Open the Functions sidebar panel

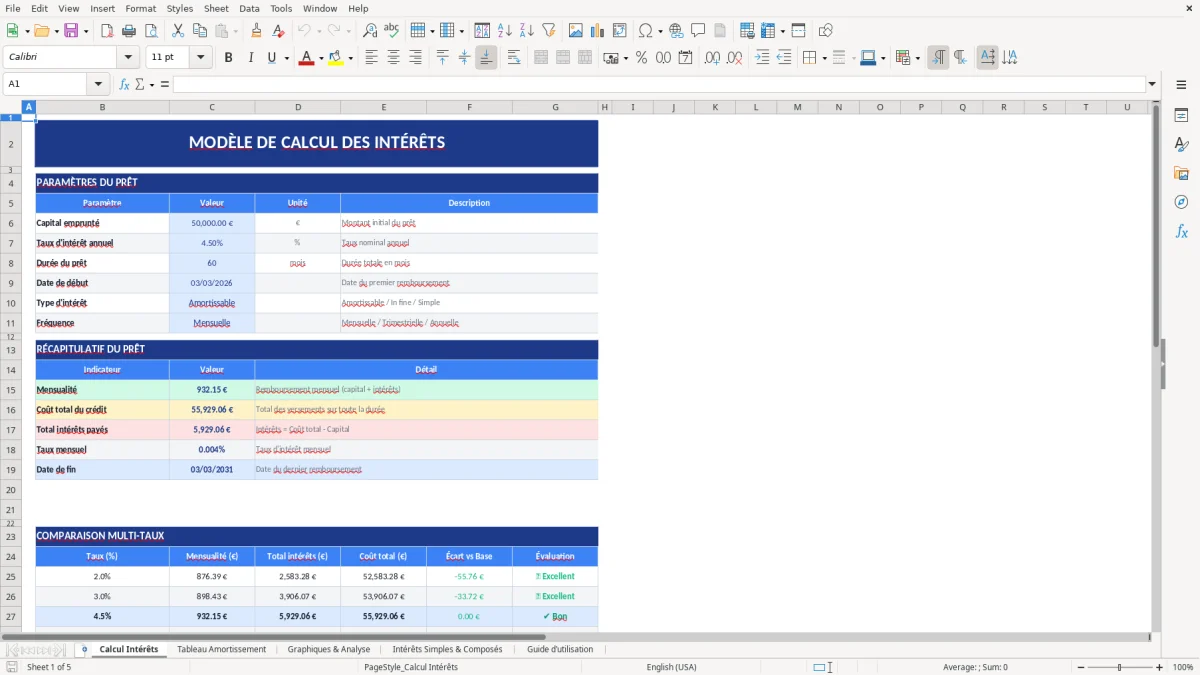click(1182, 231)
